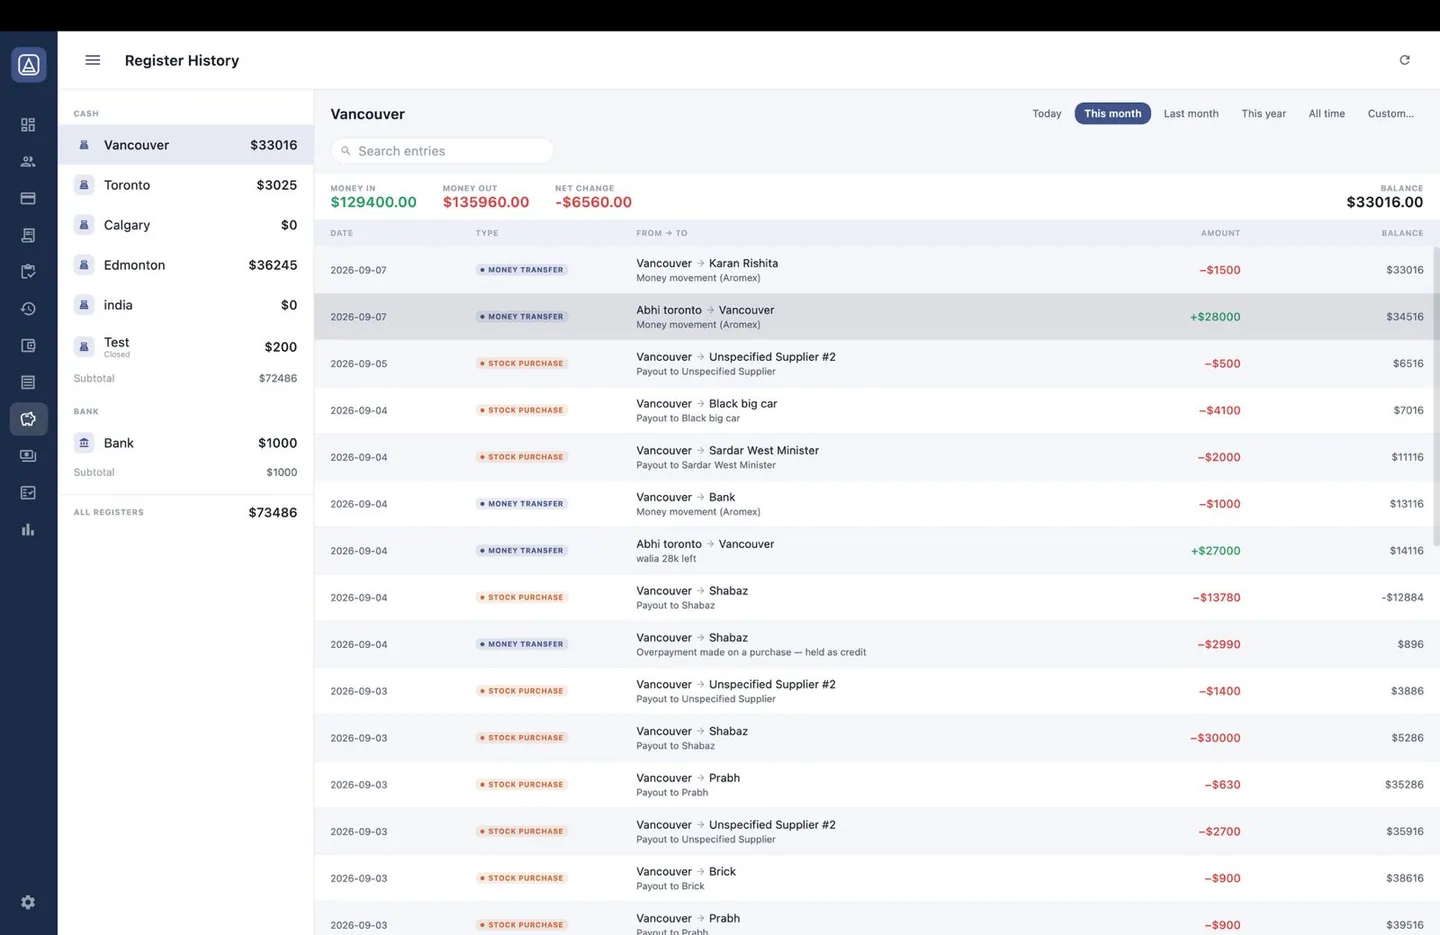Open the Black big car payout row
The height and width of the screenshot is (935, 1440).
pos(877,411)
